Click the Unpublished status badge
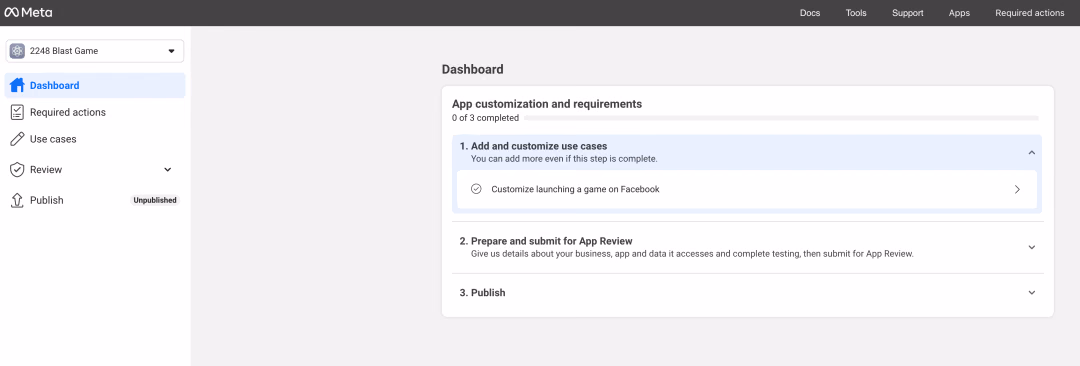Screen dimensions: 1080x366 coord(155,201)
